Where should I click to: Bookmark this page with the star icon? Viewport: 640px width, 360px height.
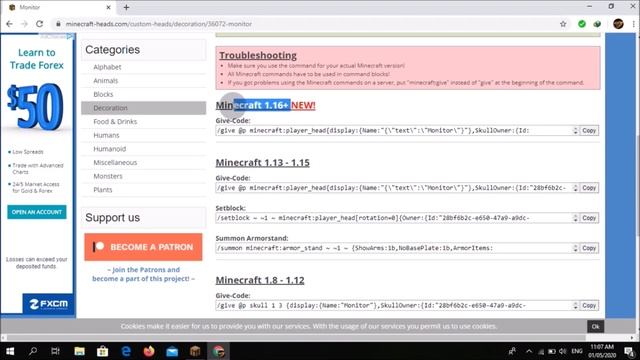[x=563, y=24]
